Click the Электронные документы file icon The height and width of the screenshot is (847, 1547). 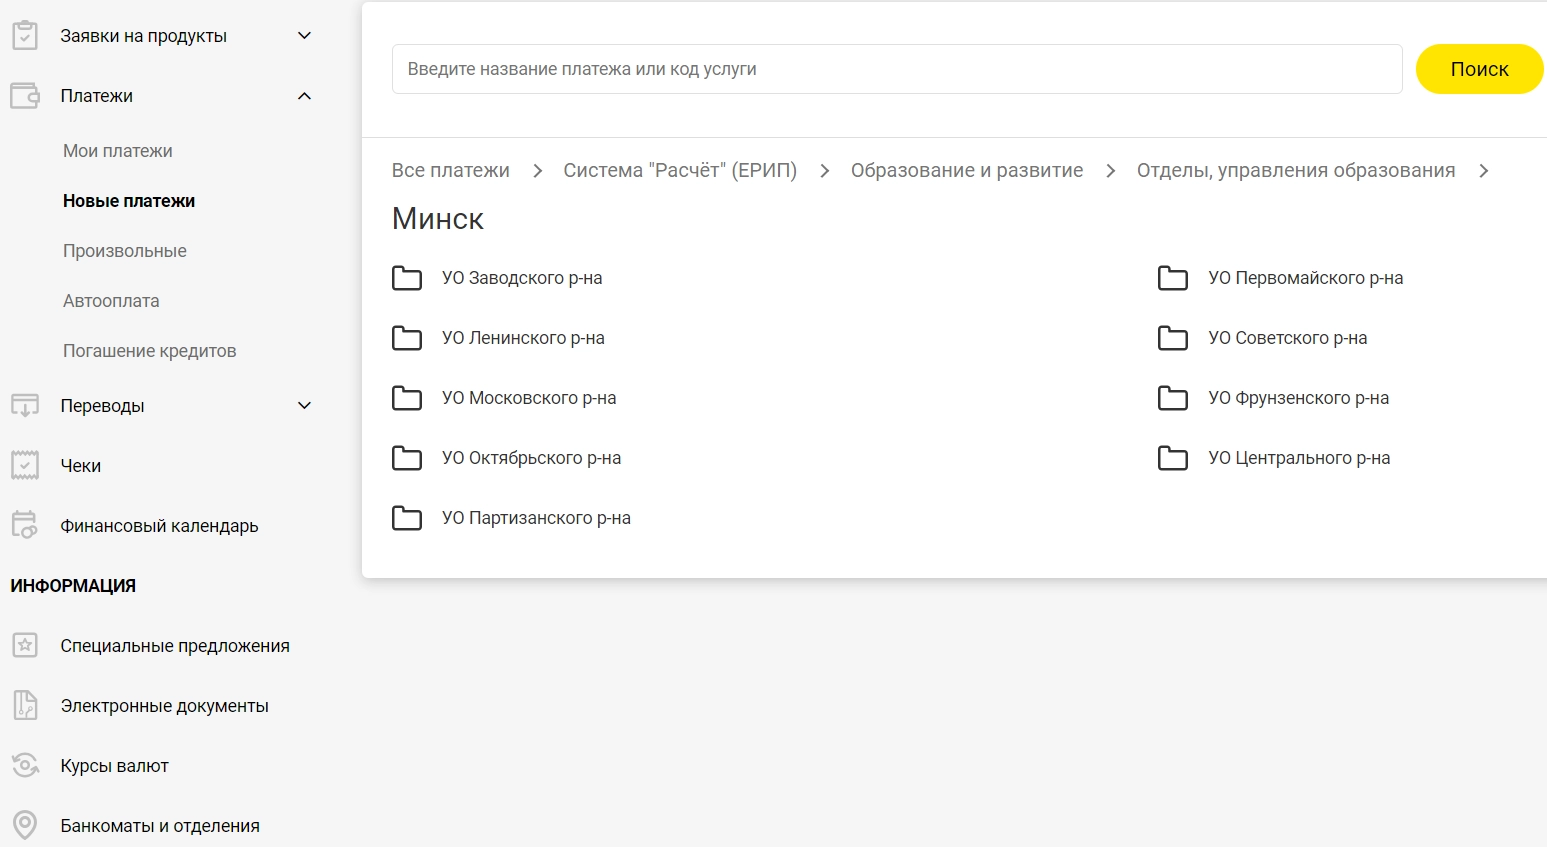(25, 705)
